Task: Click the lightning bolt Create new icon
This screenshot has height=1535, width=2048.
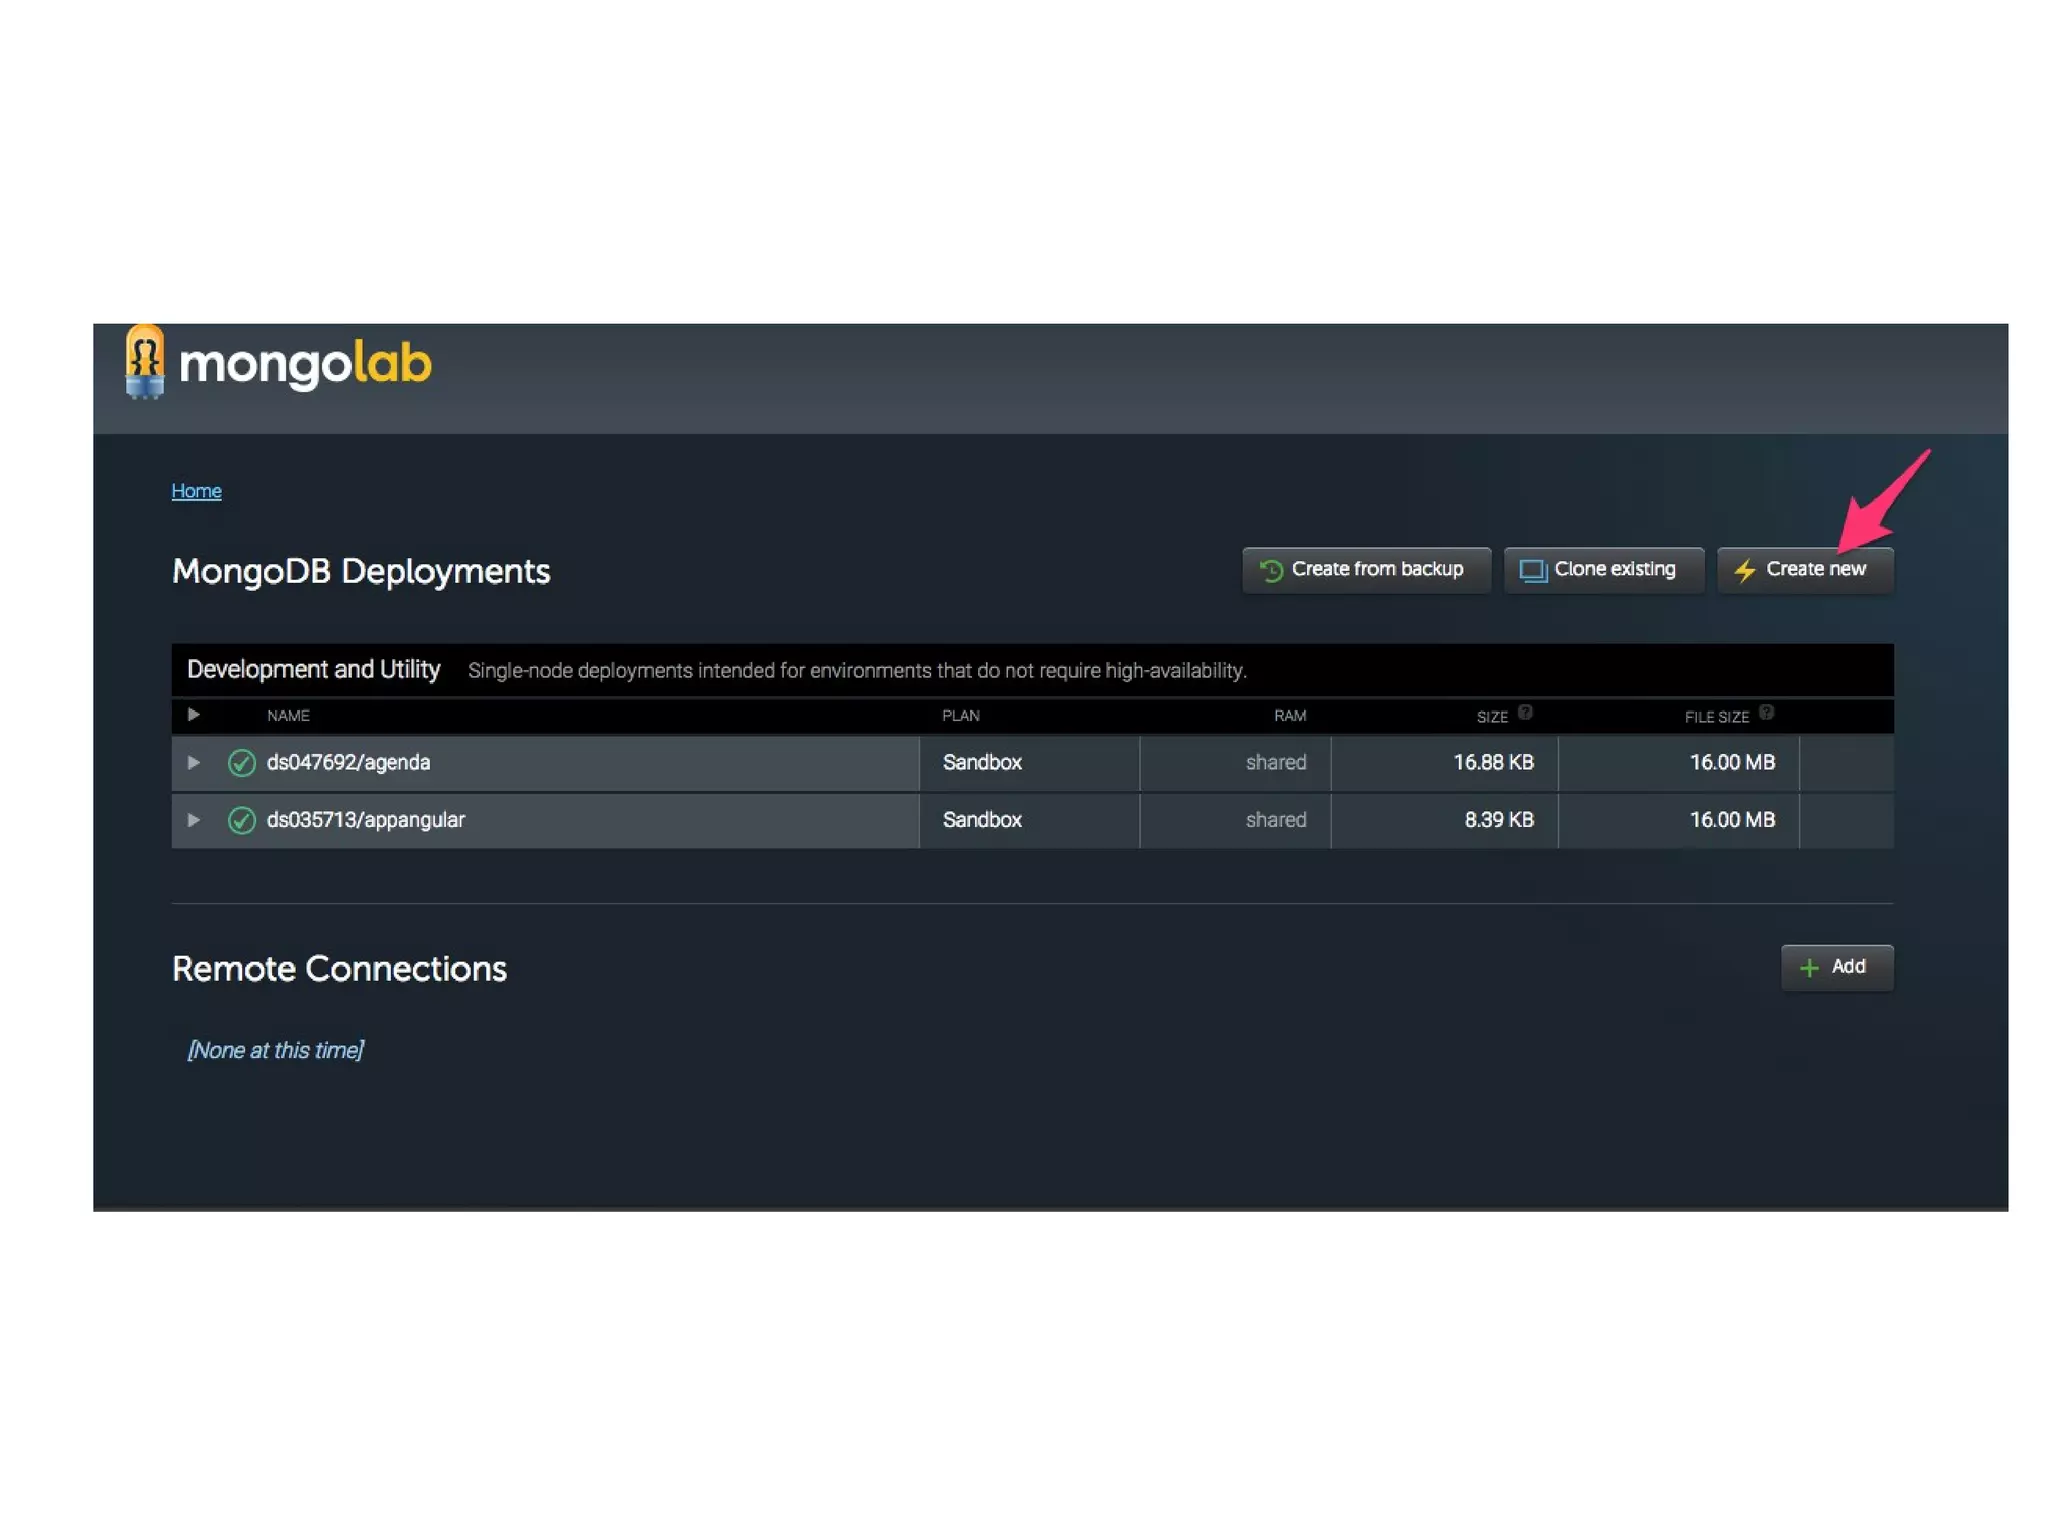Action: tap(1745, 570)
